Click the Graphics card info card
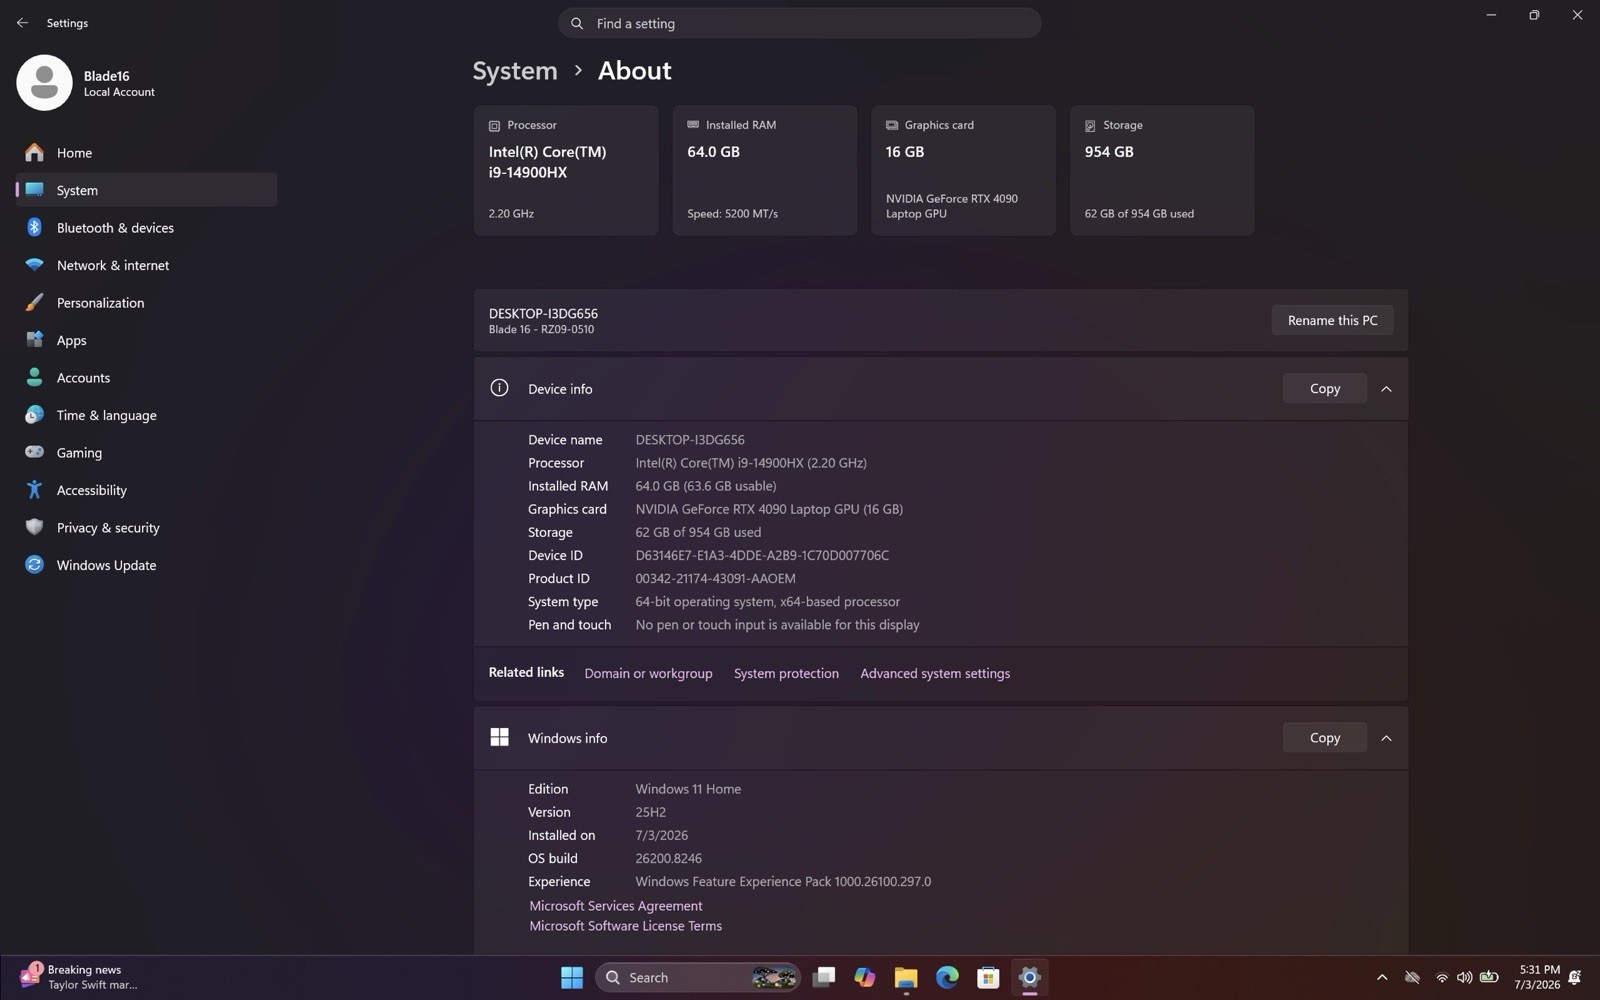The width and height of the screenshot is (1600, 1000). click(963, 170)
